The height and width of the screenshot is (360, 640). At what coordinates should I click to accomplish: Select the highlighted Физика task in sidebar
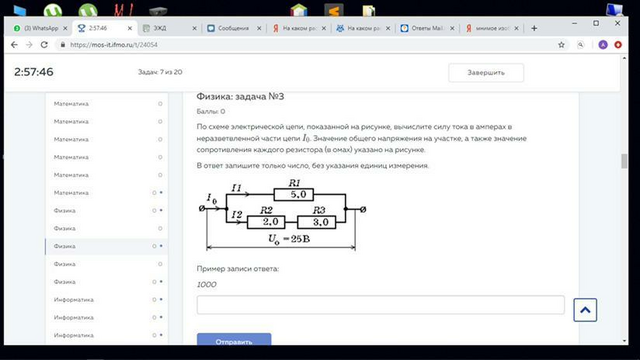tap(107, 246)
